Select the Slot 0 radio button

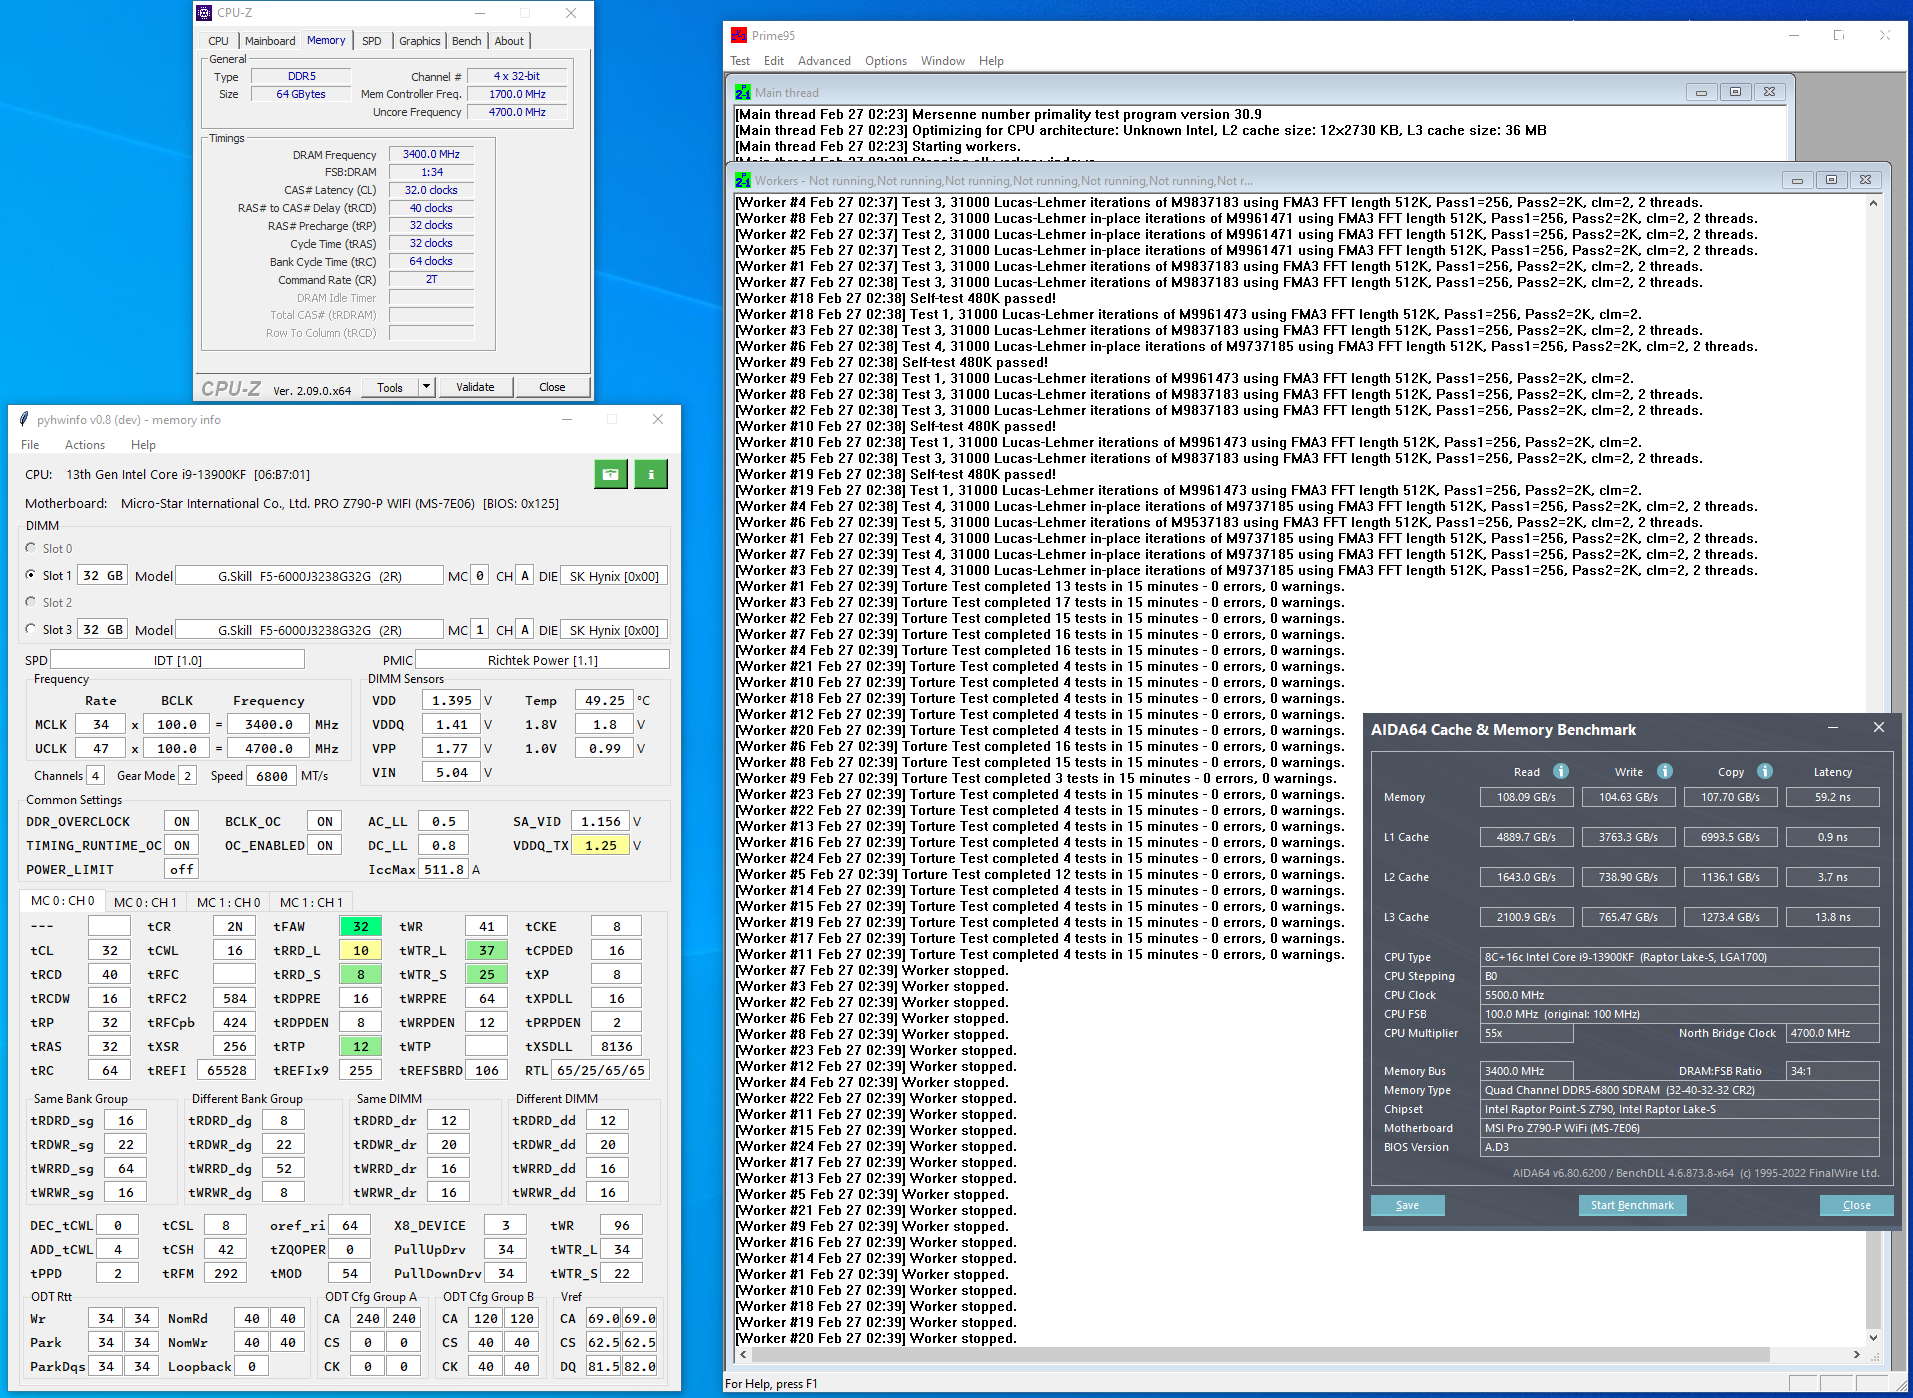[31, 548]
